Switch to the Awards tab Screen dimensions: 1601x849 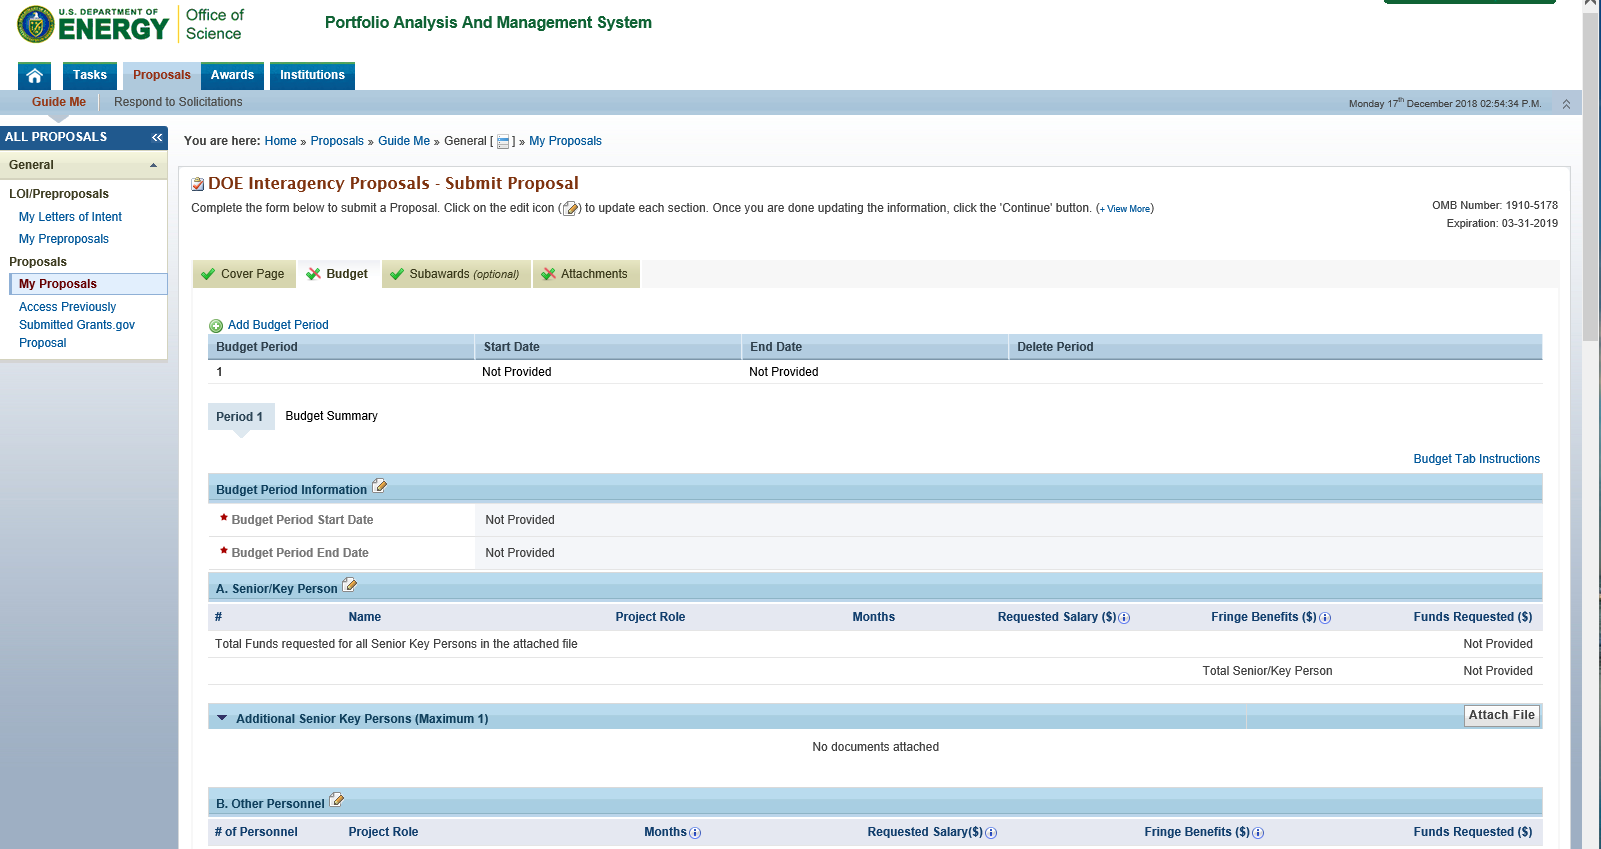pos(232,75)
